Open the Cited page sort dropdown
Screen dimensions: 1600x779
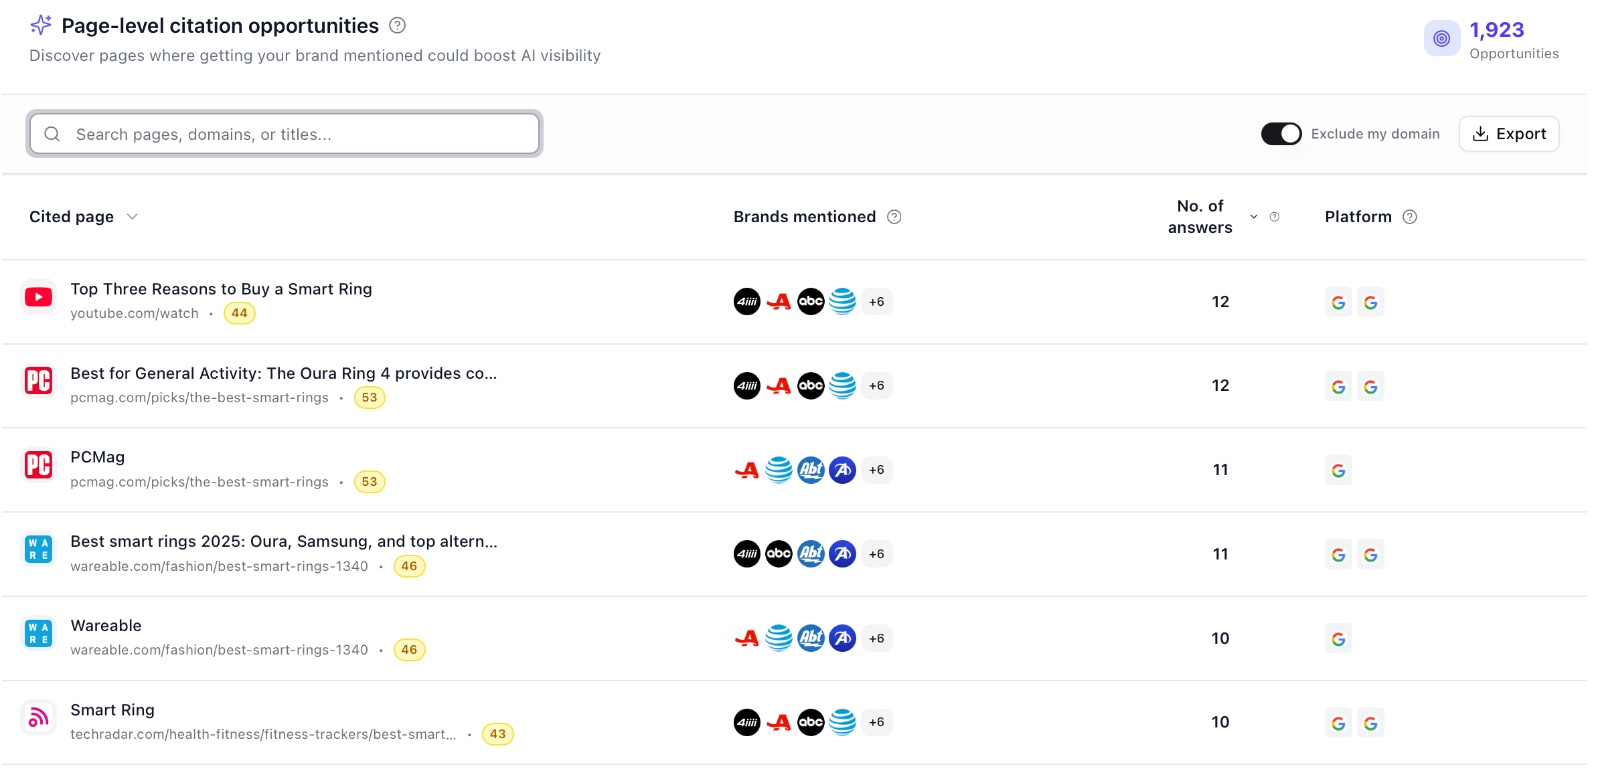pyautogui.click(x=132, y=216)
